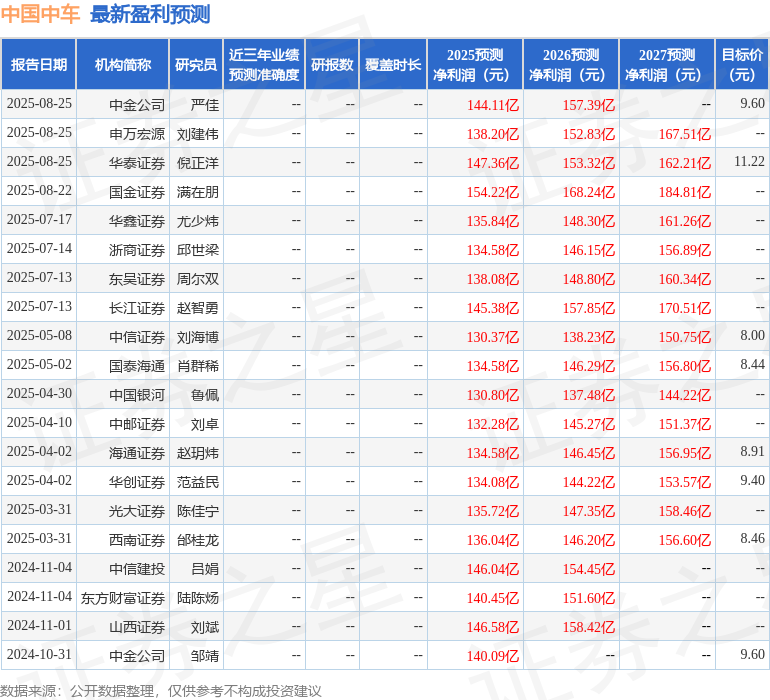Click researcher name 满在朋
This screenshot has height=700, width=770.
198,192
